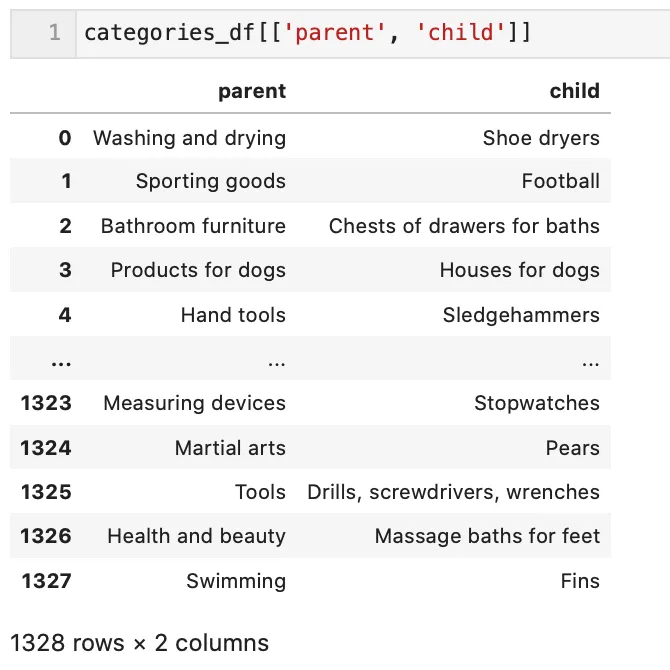Select row index 0
This screenshot has height=670, width=670.
tap(65, 138)
